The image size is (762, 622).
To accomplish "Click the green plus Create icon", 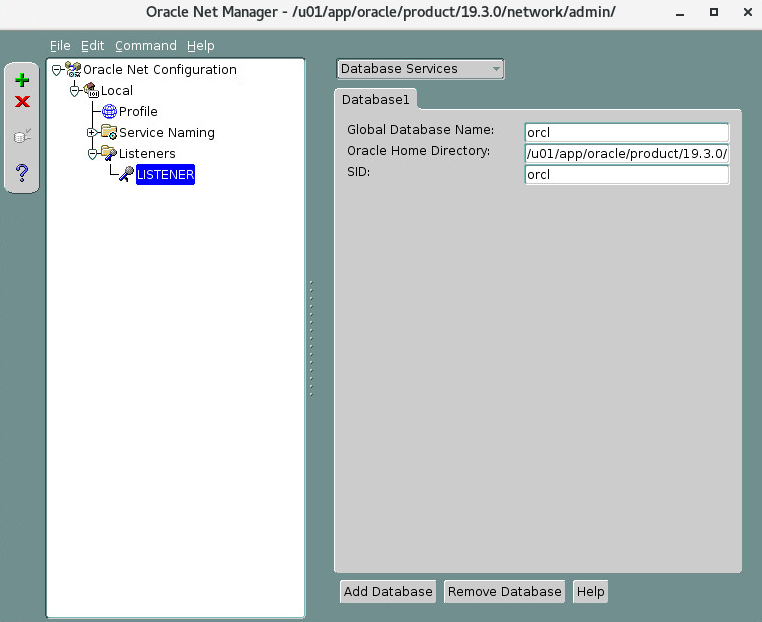I will click(x=22, y=80).
